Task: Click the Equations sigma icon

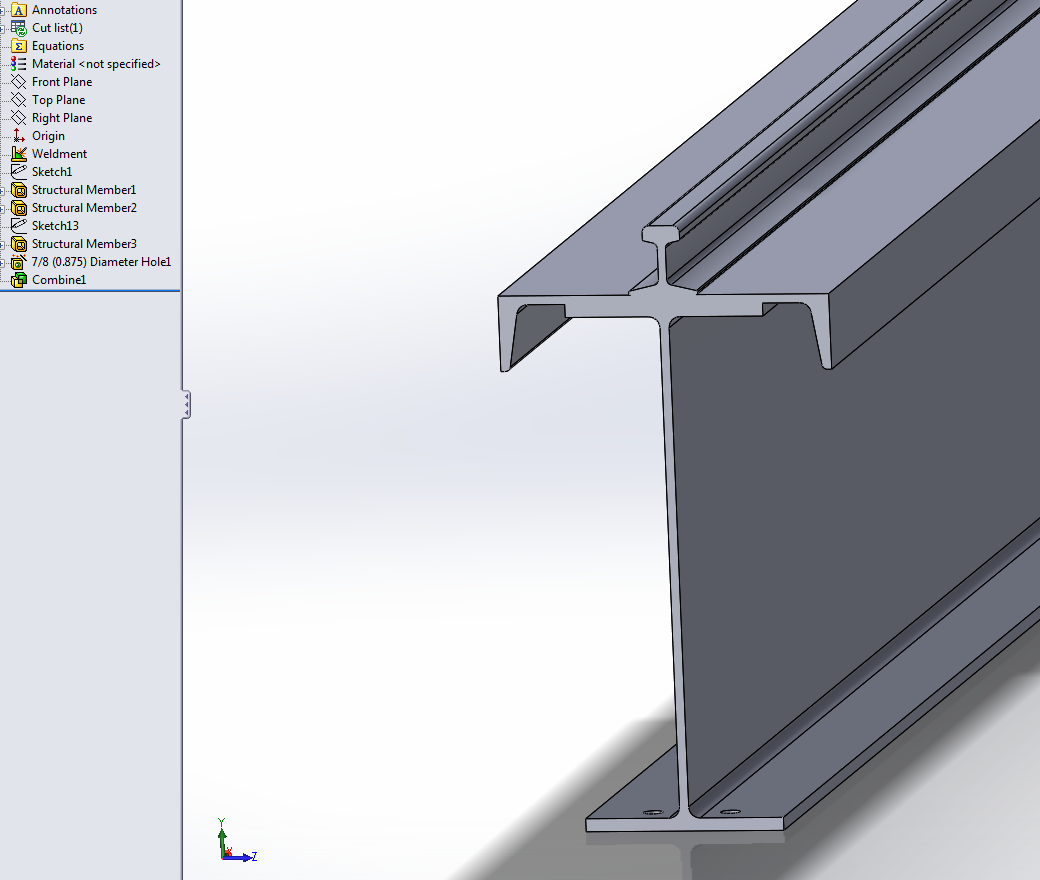Action: click(x=19, y=46)
